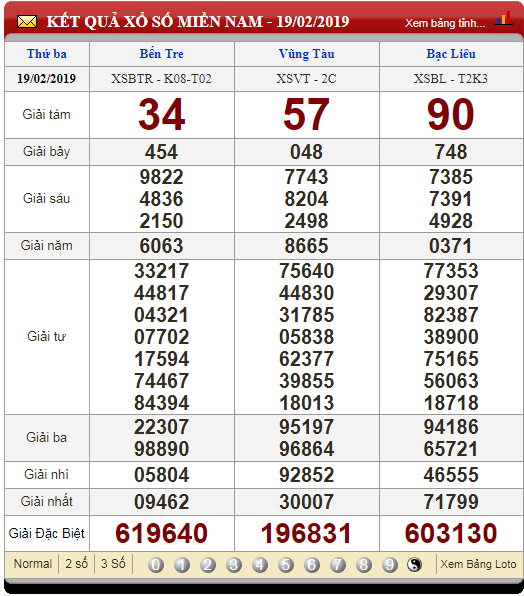Image resolution: width=524 pixels, height=596 pixels.
Task: Select digit 7 filter ball
Action: [x=338, y=565]
